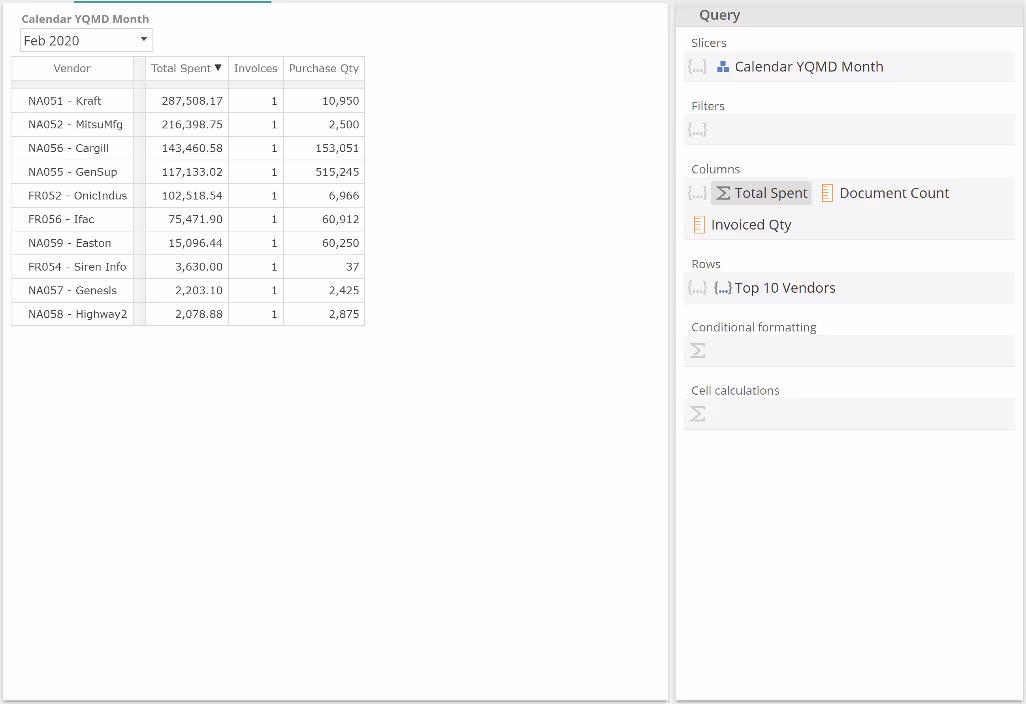Click the Query panel header
1026x704 pixels.
(720, 15)
